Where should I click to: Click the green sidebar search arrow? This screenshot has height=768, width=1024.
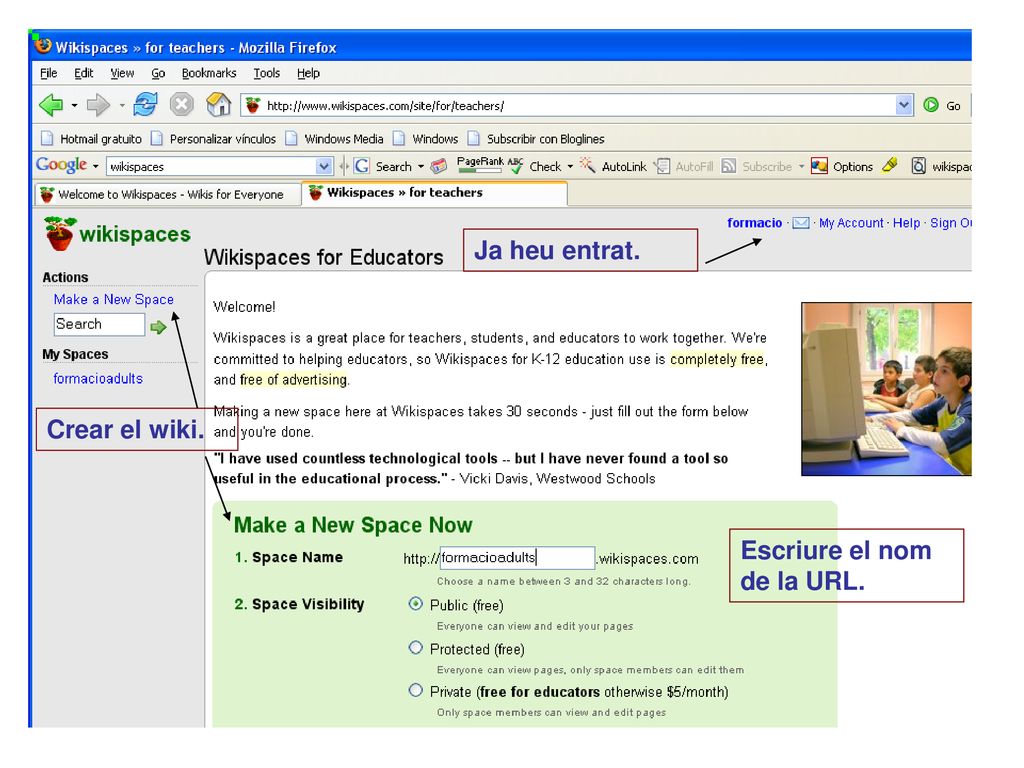tap(158, 327)
